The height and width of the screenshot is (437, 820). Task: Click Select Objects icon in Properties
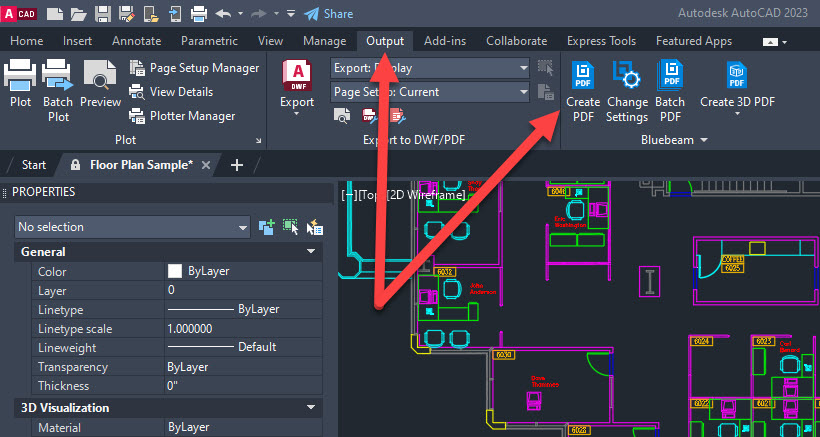click(291, 227)
